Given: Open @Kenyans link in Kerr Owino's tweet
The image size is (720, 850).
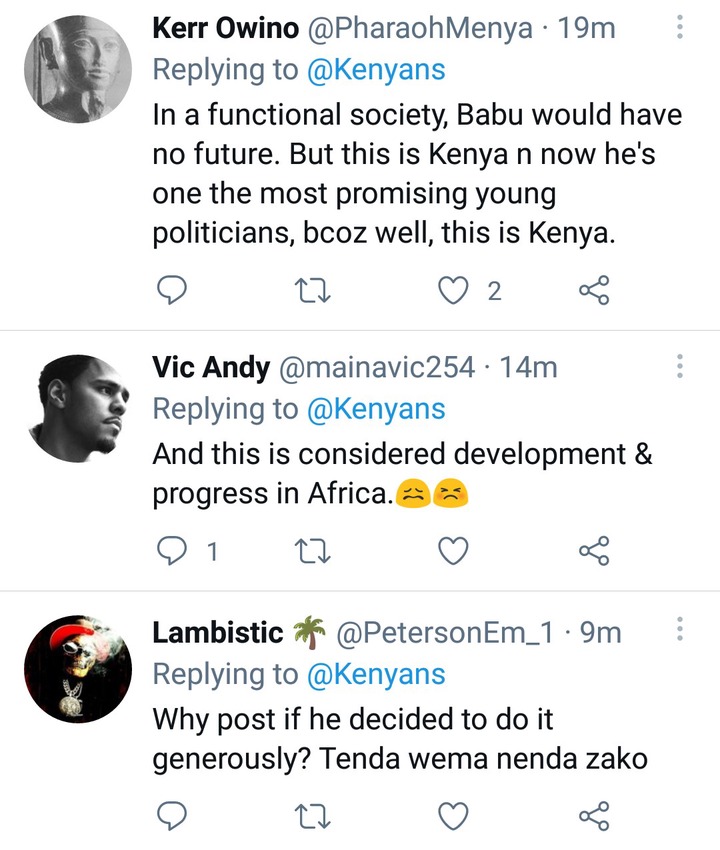Looking at the screenshot, I should coord(376,69).
